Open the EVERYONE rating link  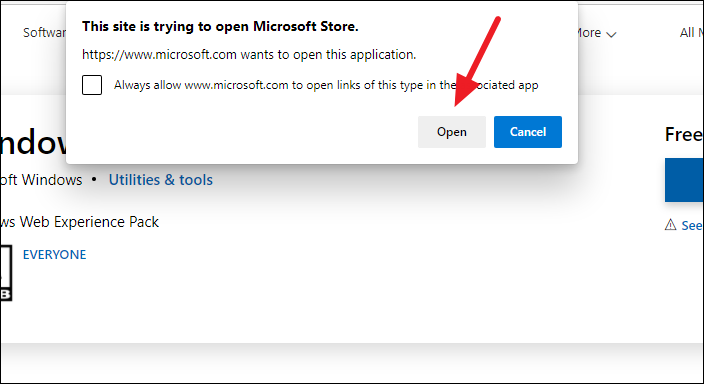[54, 255]
